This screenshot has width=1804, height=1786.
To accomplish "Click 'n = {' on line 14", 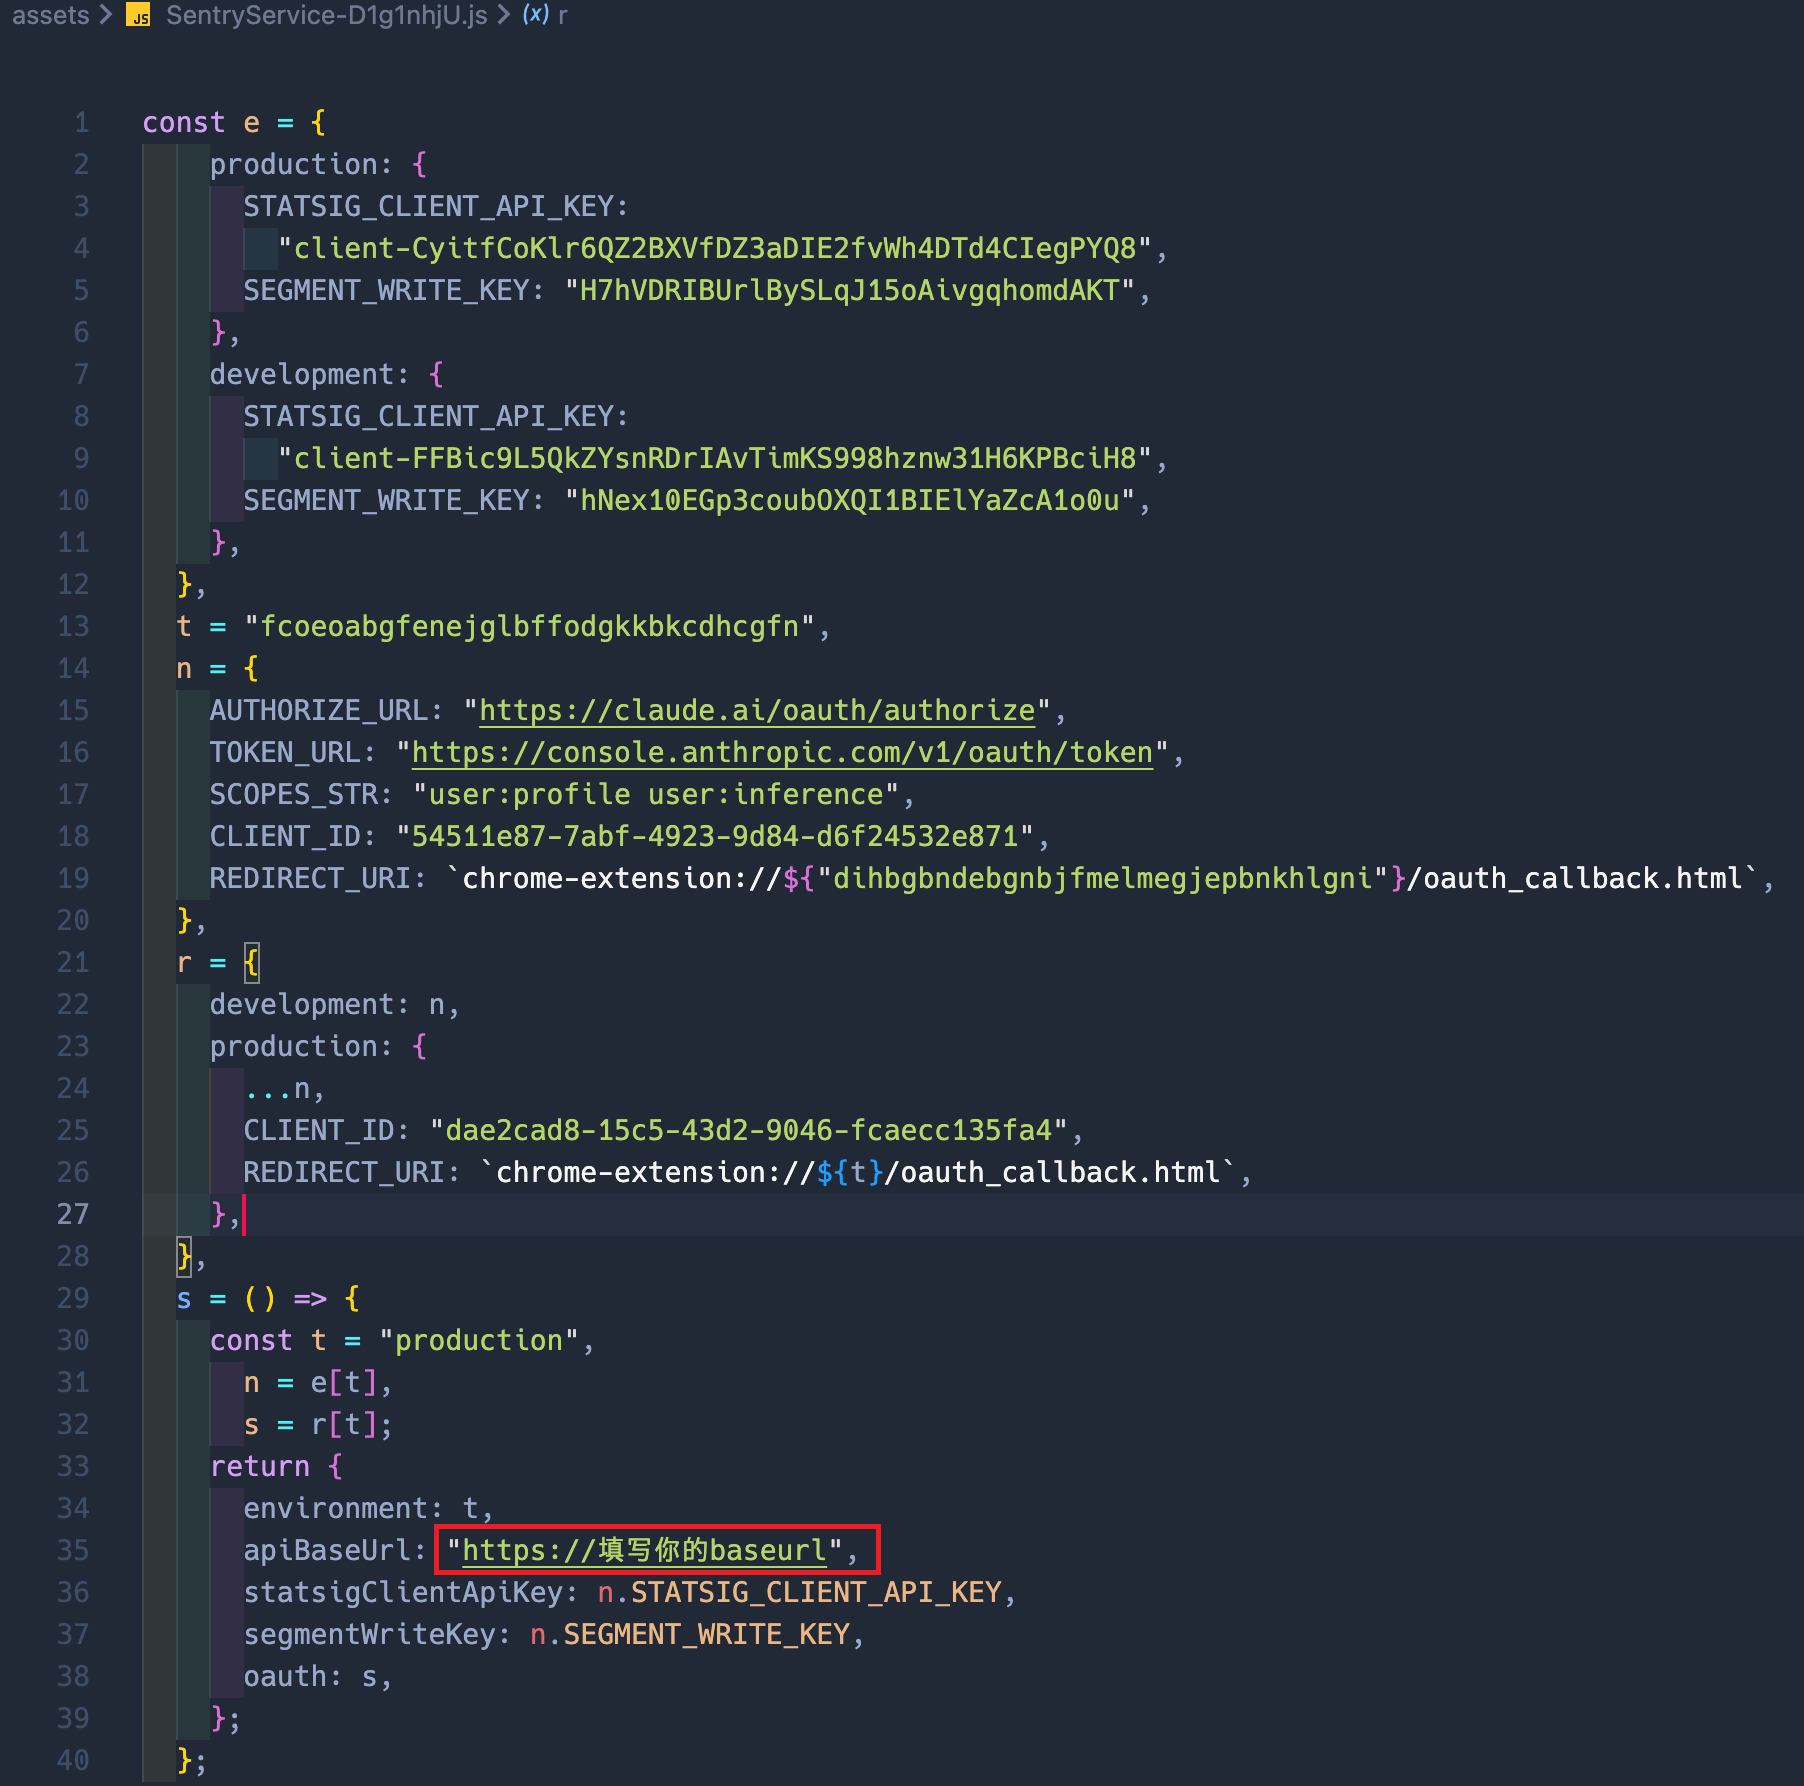I will coord(218,668).
